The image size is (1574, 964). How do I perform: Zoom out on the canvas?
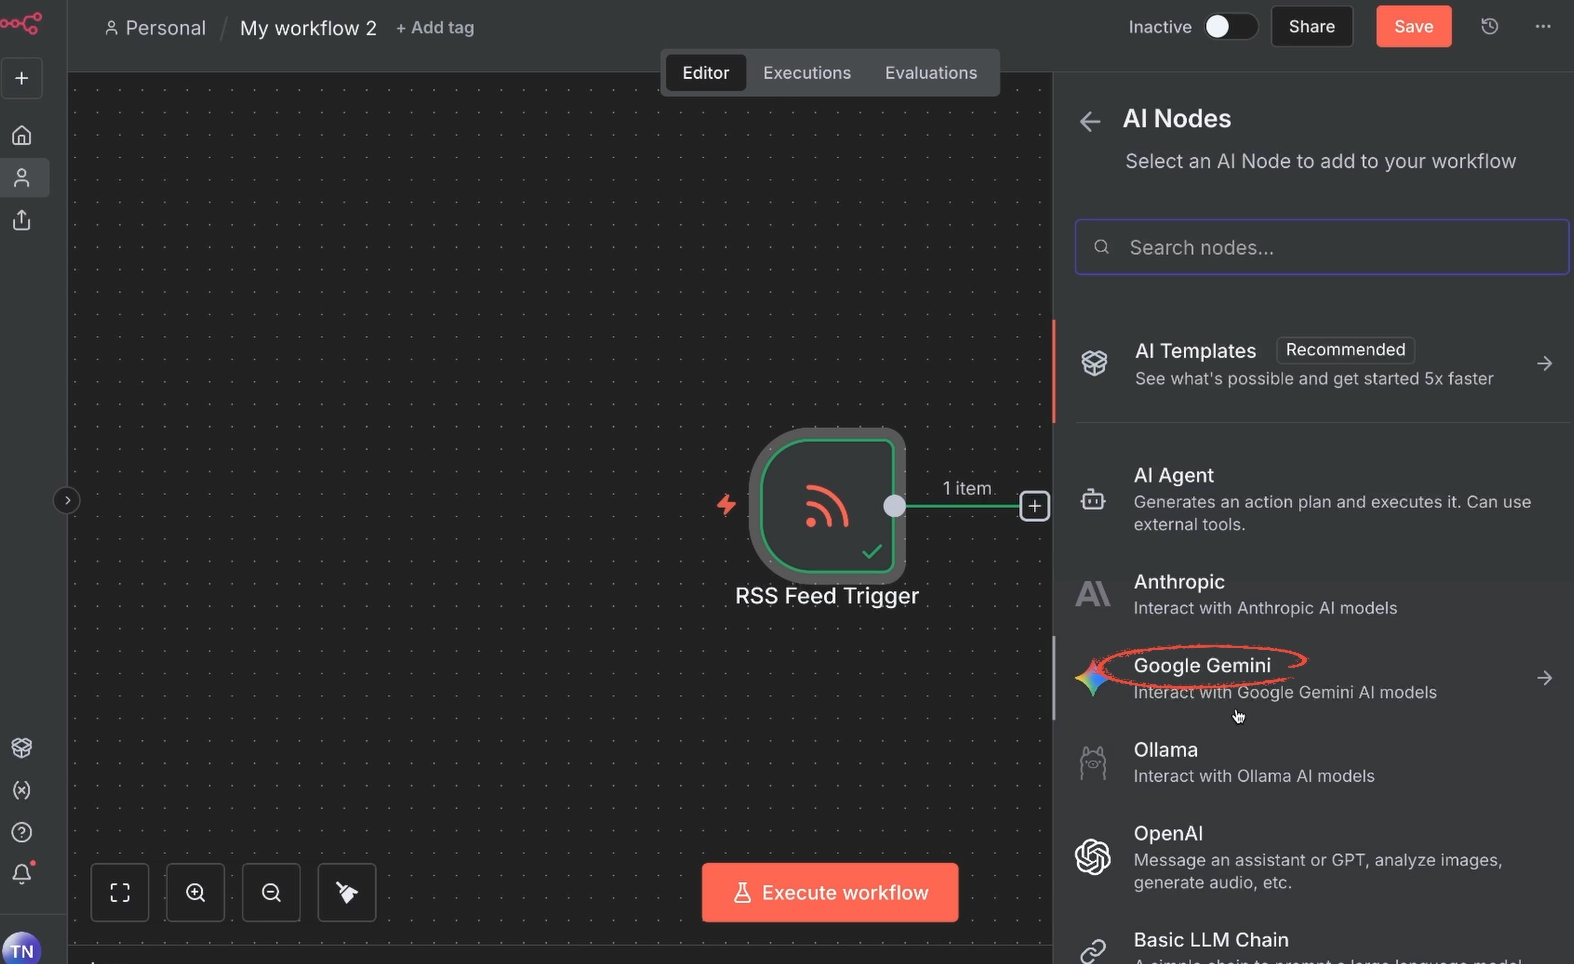click(x=271, y=892)
